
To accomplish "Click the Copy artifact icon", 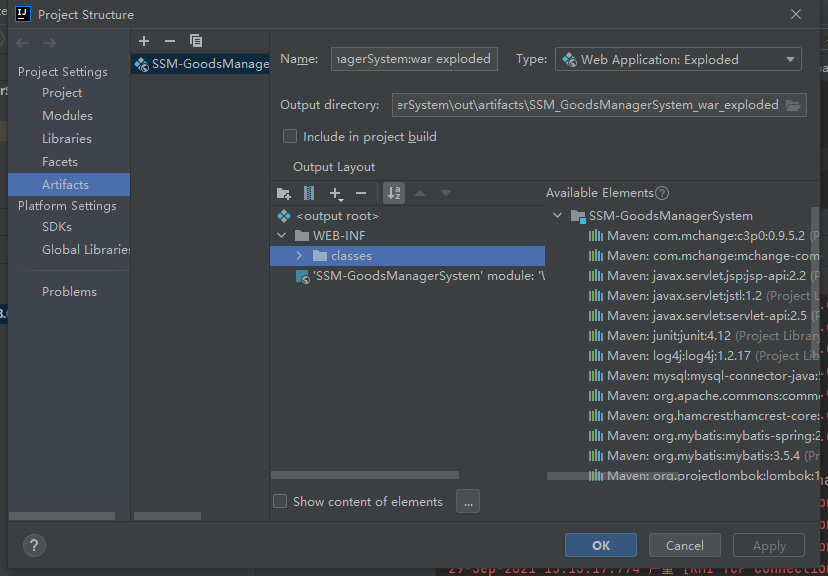I will [x=196, y=41].
